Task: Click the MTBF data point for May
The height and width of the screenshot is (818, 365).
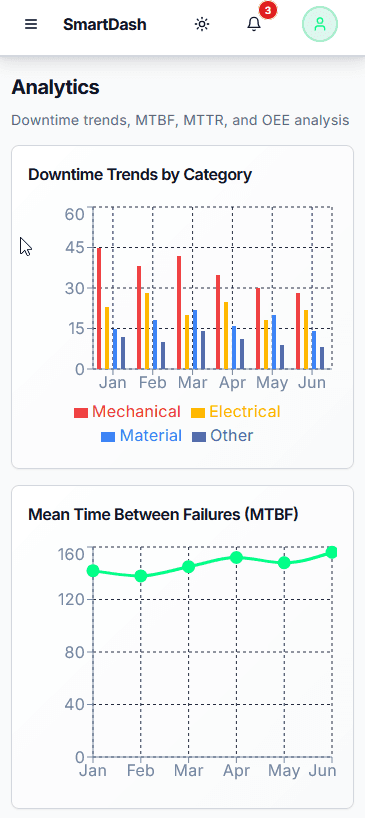Action: [x=284, y=562]
